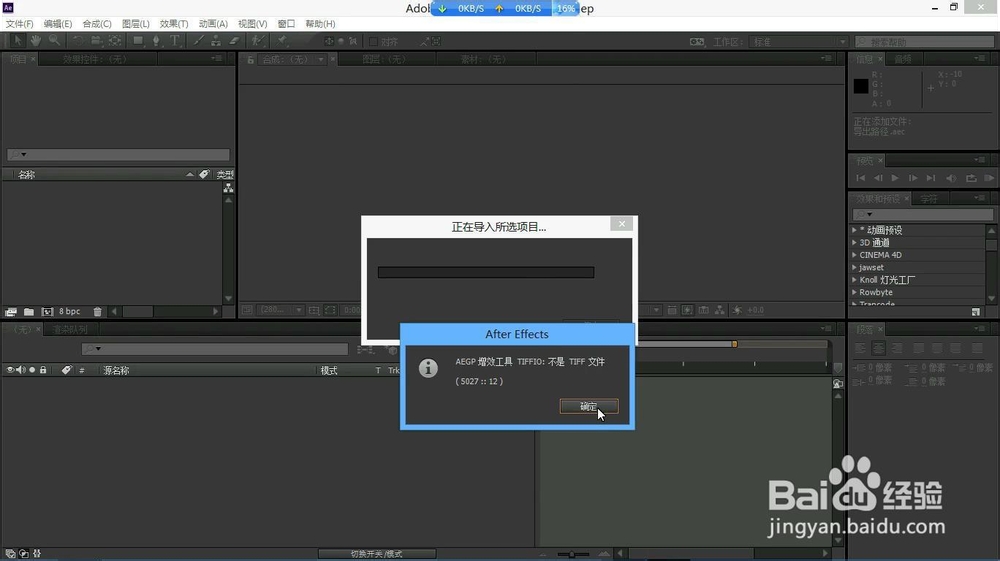This screenshot has height=561, width=1000.
Task: Click the black color swatch in Info panel
Action: [x=861, y=85]
